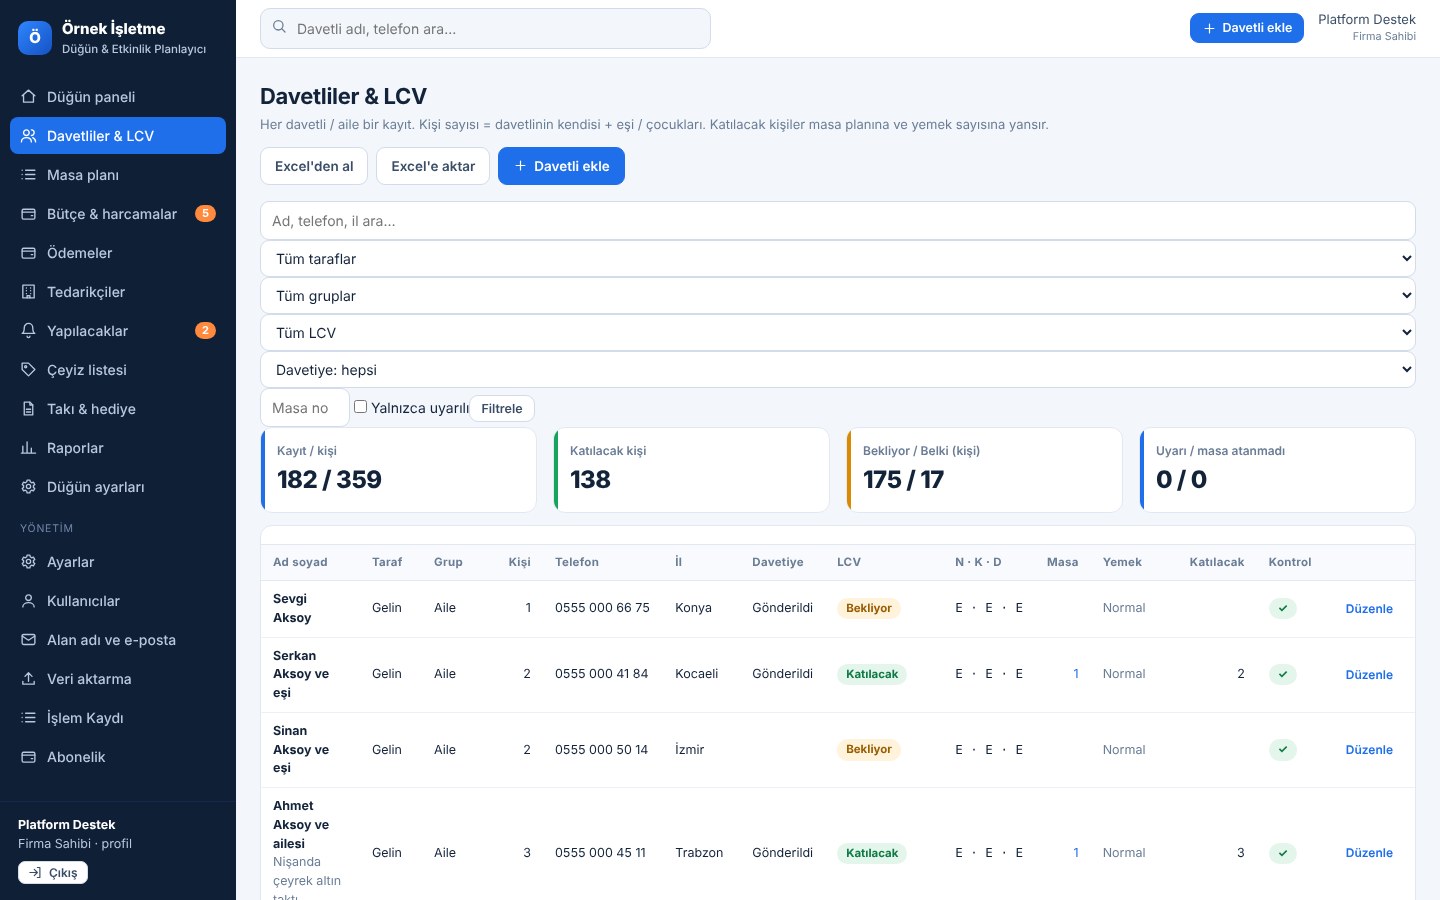Click Davetli ekle button below page title

pyautogui.click(x=561, y=166)
